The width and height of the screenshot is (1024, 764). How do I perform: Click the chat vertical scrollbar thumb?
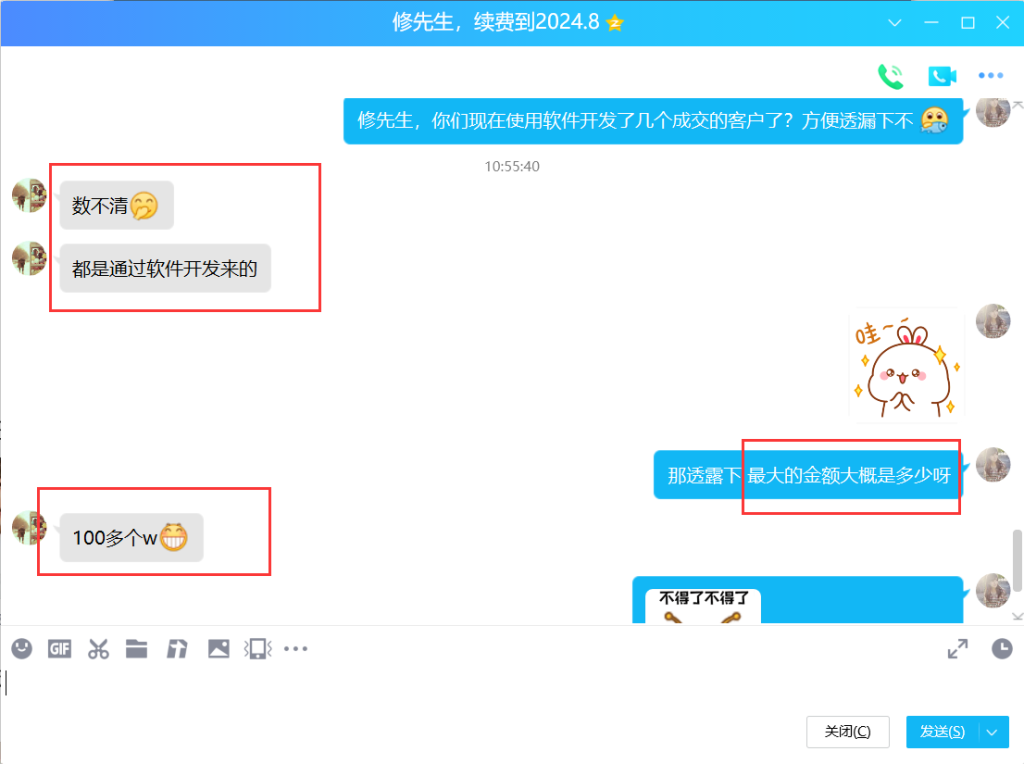[x=1018, y=560]
